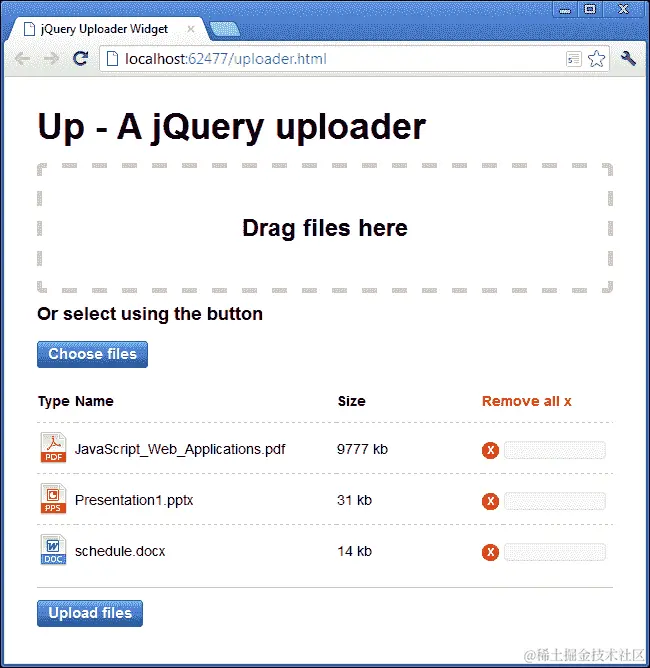
Task: Click the Name column header
Action: [x=94, y=401]
